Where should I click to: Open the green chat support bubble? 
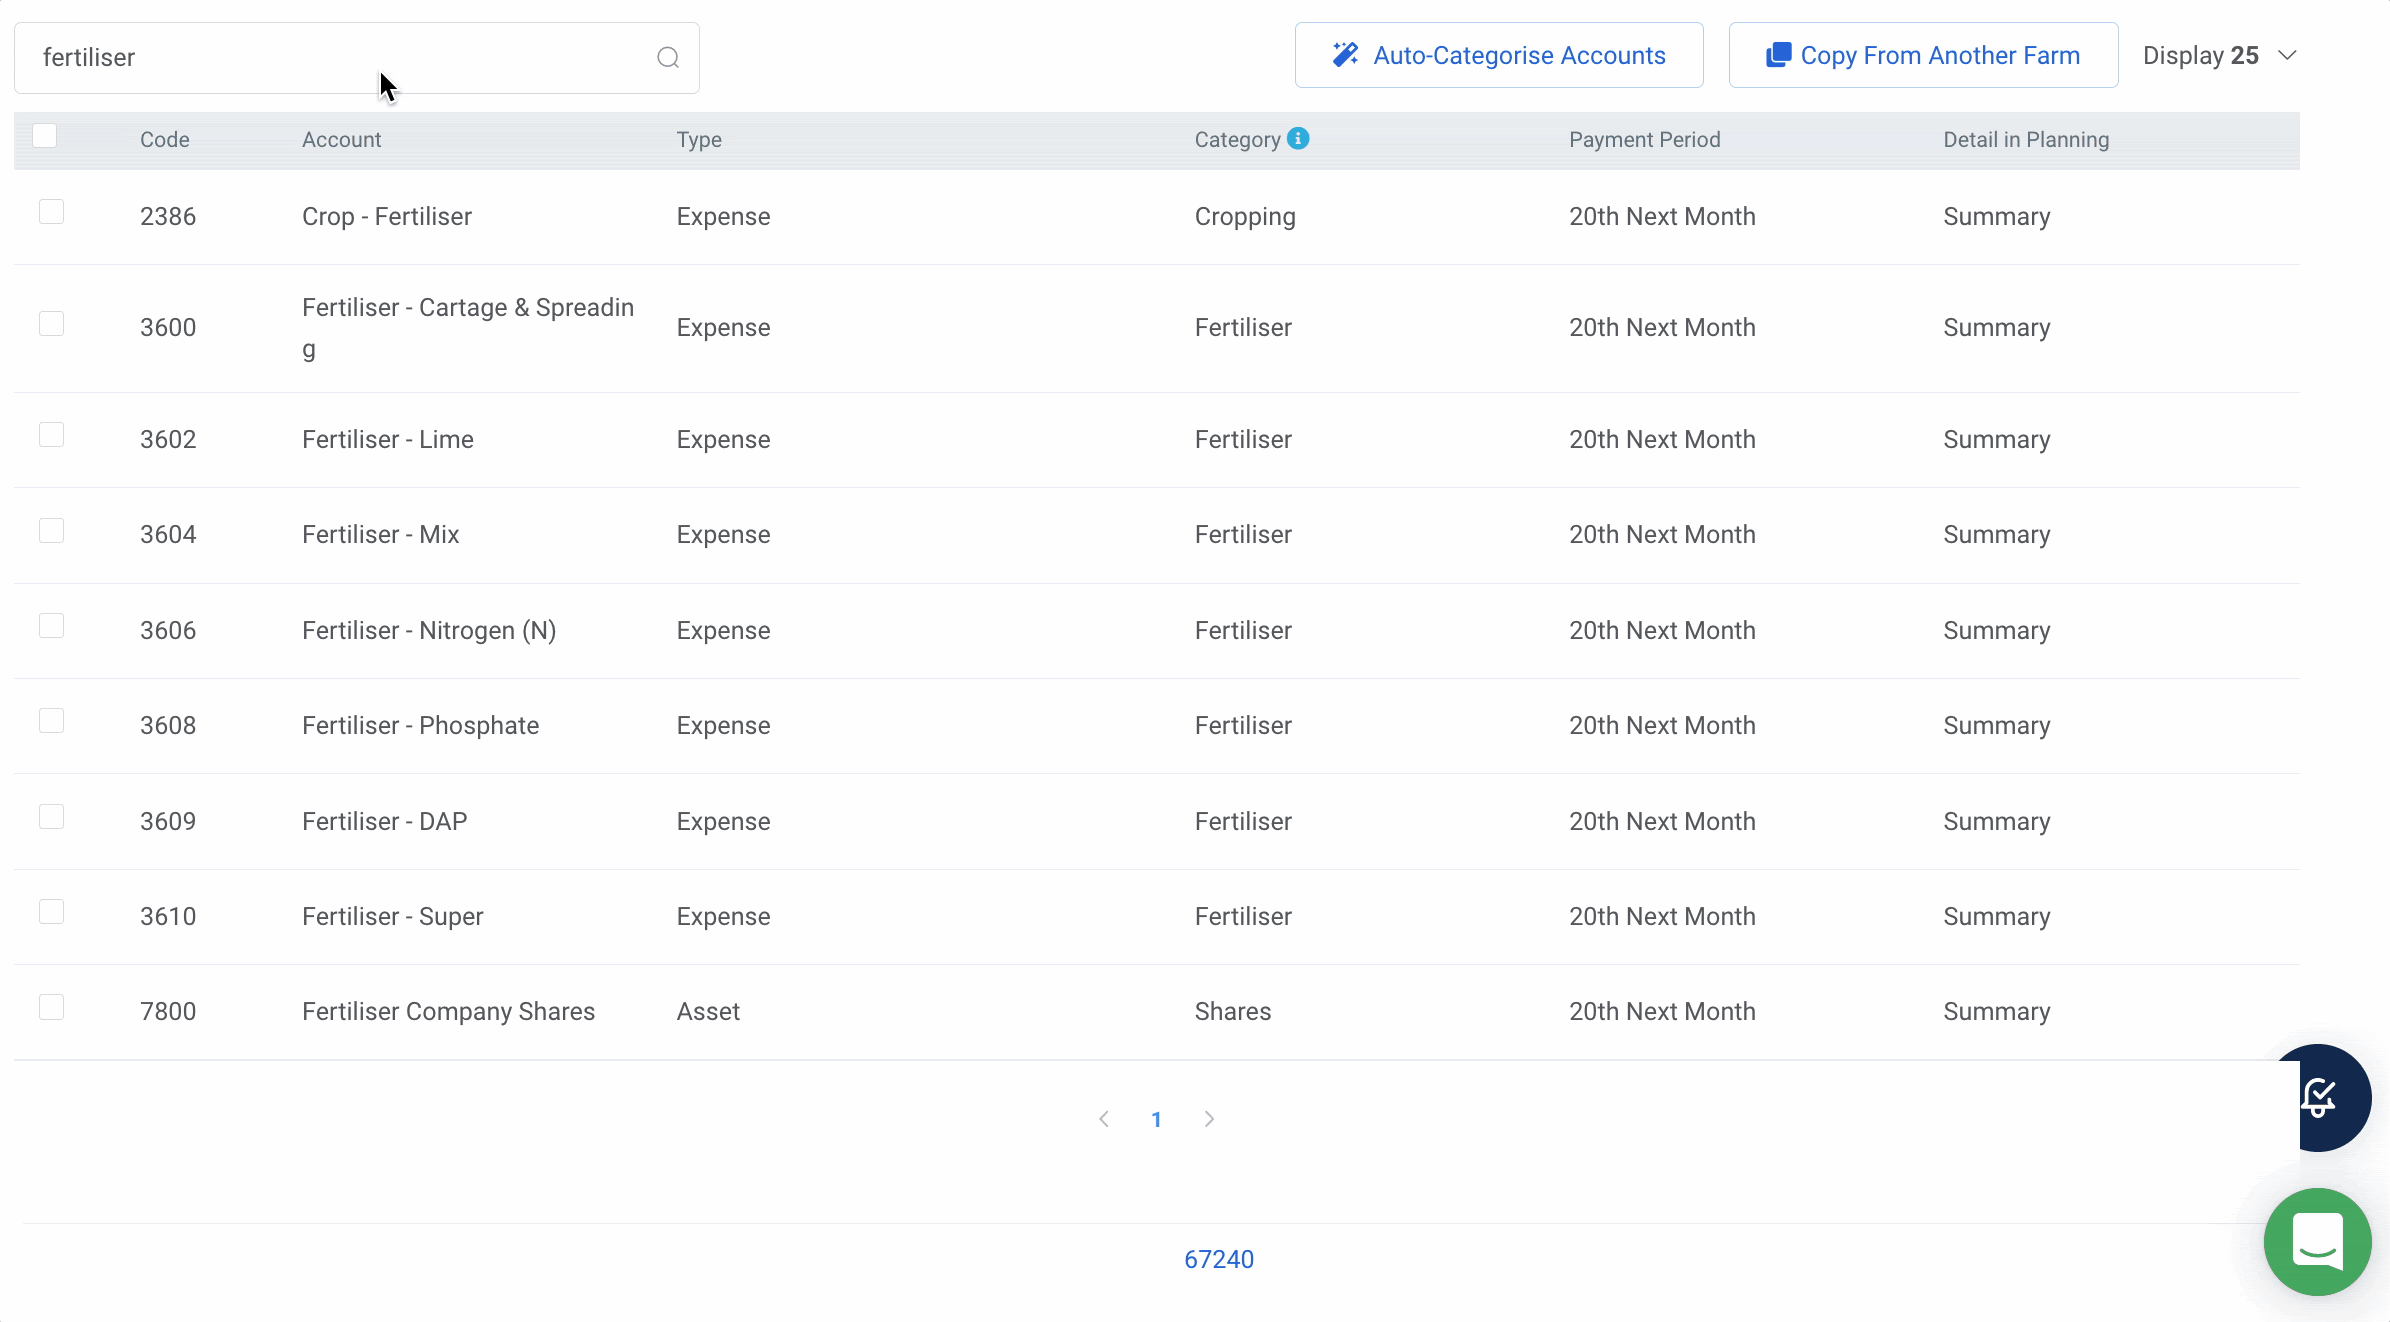click(2317, 1241)
